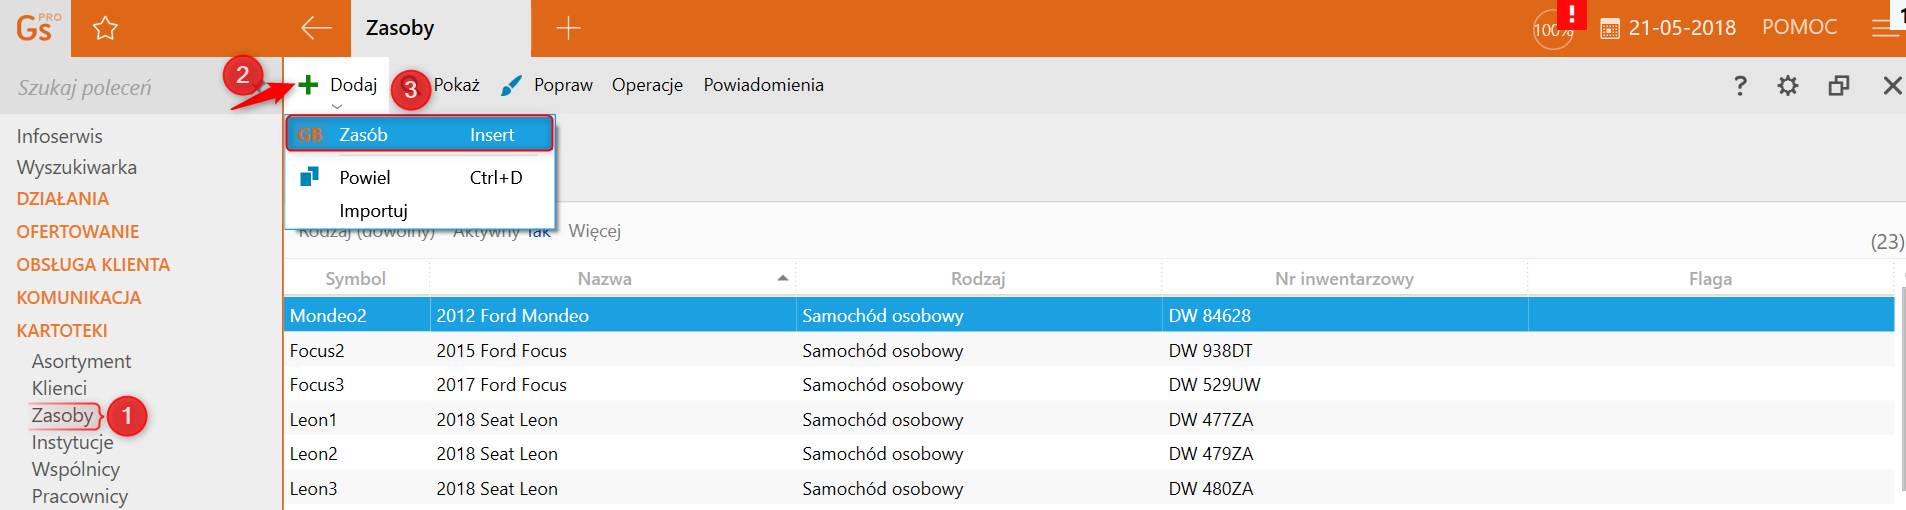Viewport: 1906px width, 510px height.
Task: Click the Szukaj poleceń search field
Action: 110,88
